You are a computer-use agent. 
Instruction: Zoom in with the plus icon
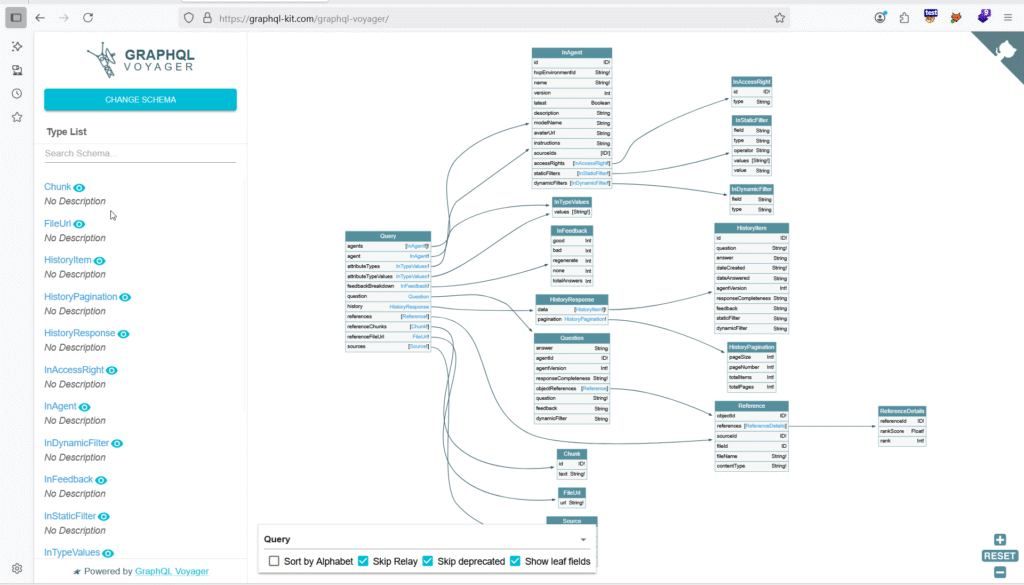point(999,540)
